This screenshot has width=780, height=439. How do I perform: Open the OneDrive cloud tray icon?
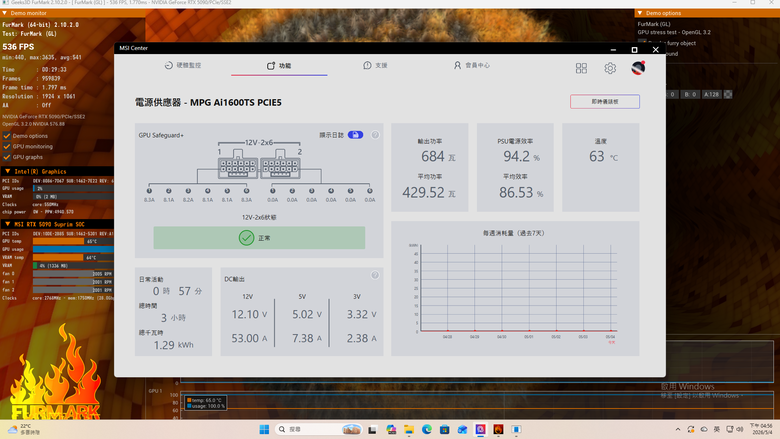click(704, 430)
